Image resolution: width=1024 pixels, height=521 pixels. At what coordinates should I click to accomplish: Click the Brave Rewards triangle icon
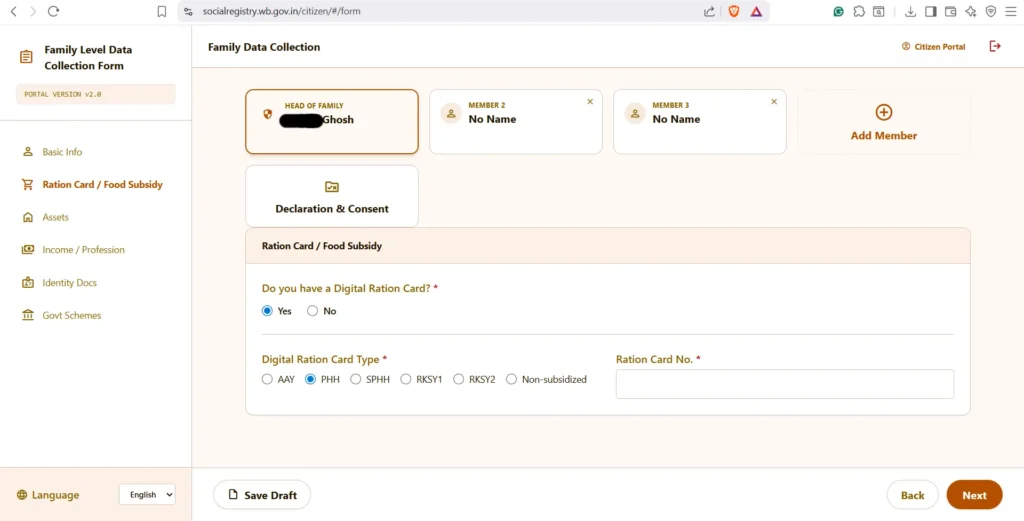(756, 11)
